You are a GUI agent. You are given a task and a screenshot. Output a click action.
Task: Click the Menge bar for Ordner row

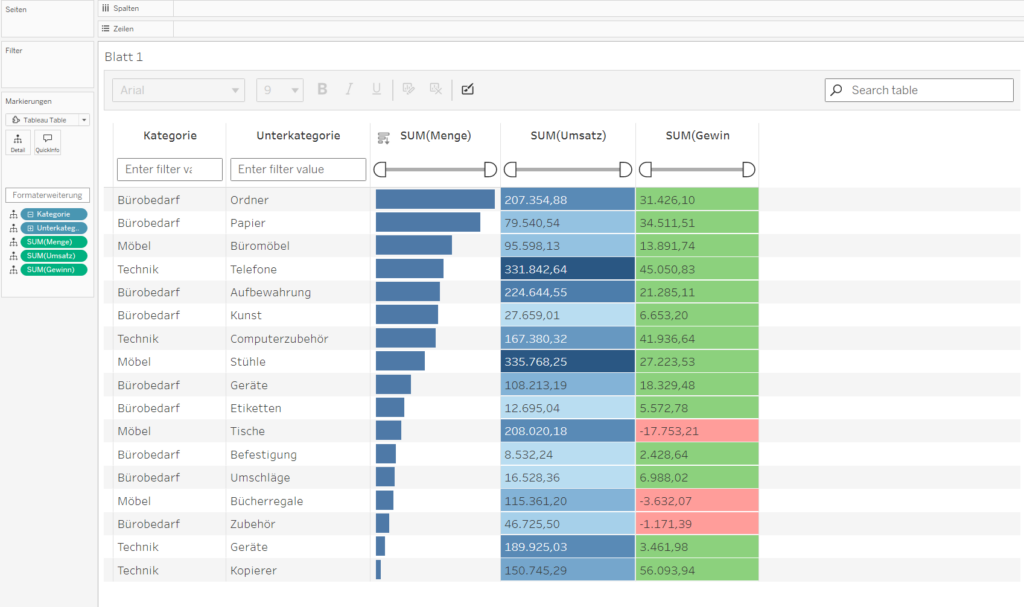[x=435, y=199]
